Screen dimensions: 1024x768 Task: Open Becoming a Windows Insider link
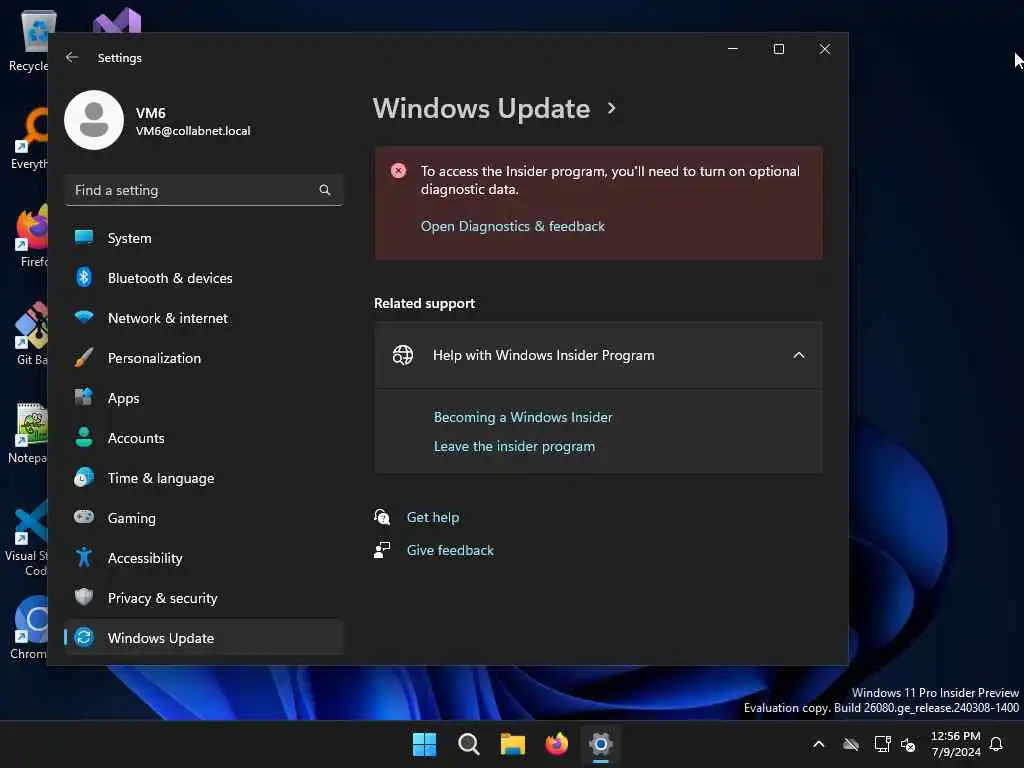tap(523, 417)
